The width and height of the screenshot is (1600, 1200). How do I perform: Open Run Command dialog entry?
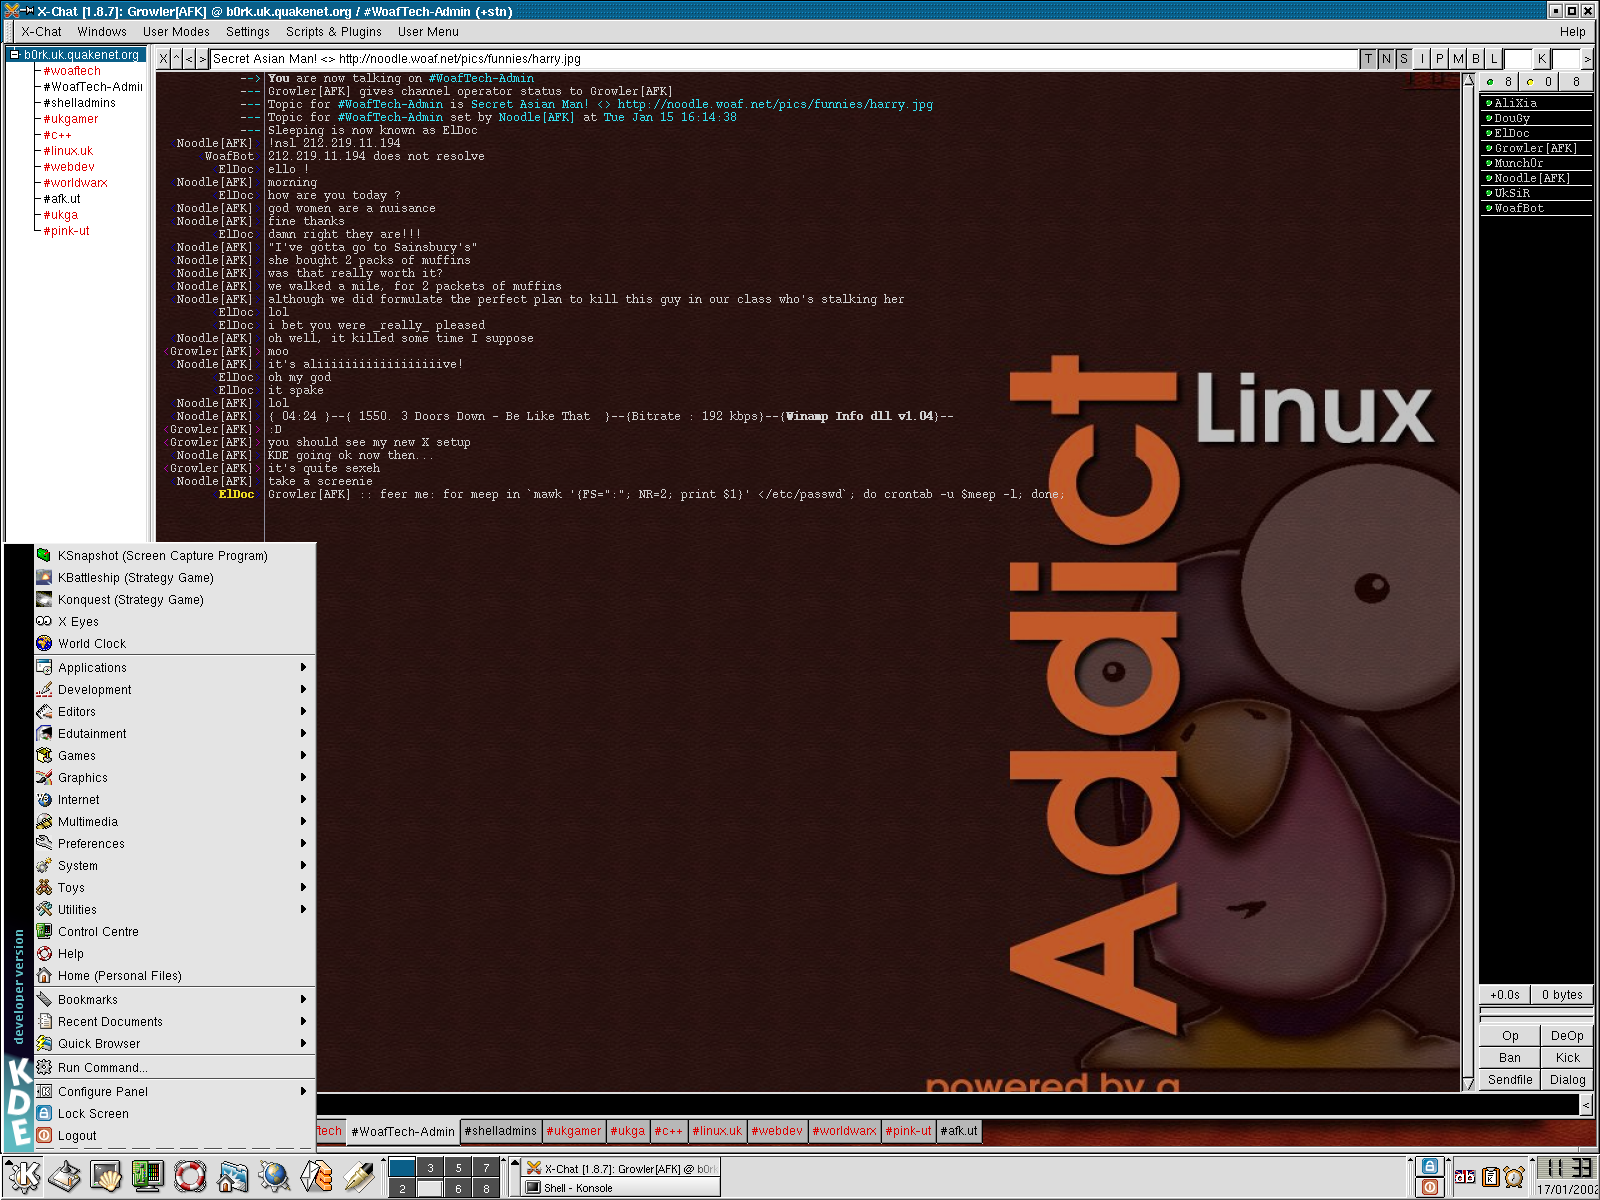(174, 1068)
